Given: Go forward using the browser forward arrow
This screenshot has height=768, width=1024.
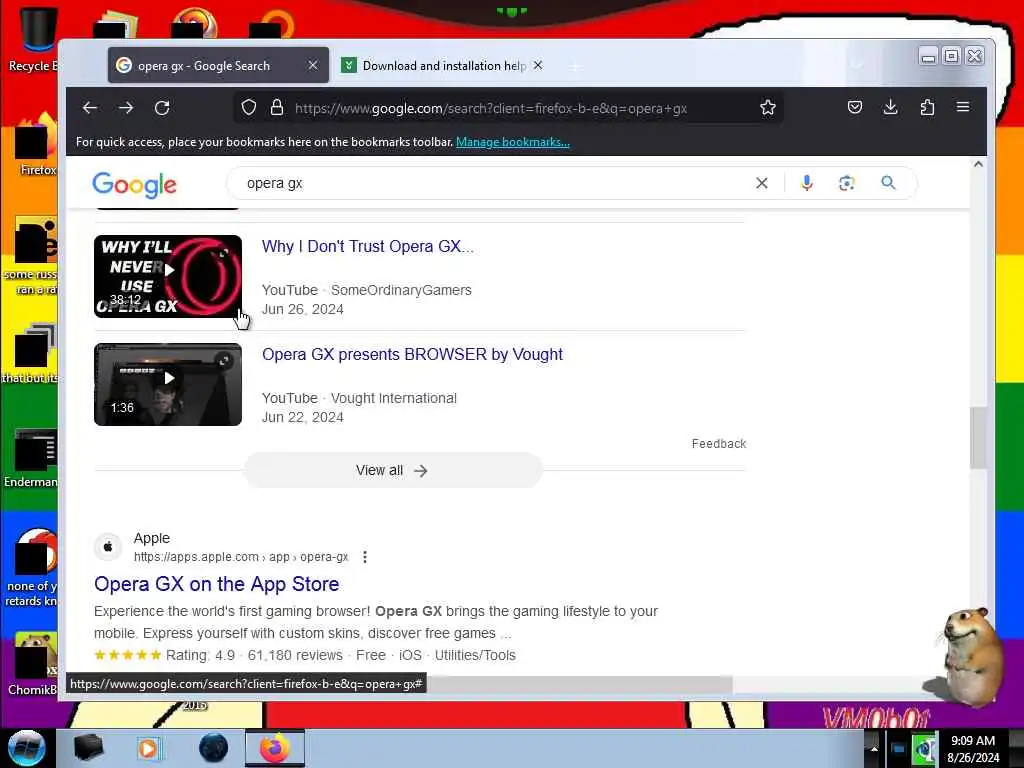Looking at the screenshot, I should coord(126,108).
